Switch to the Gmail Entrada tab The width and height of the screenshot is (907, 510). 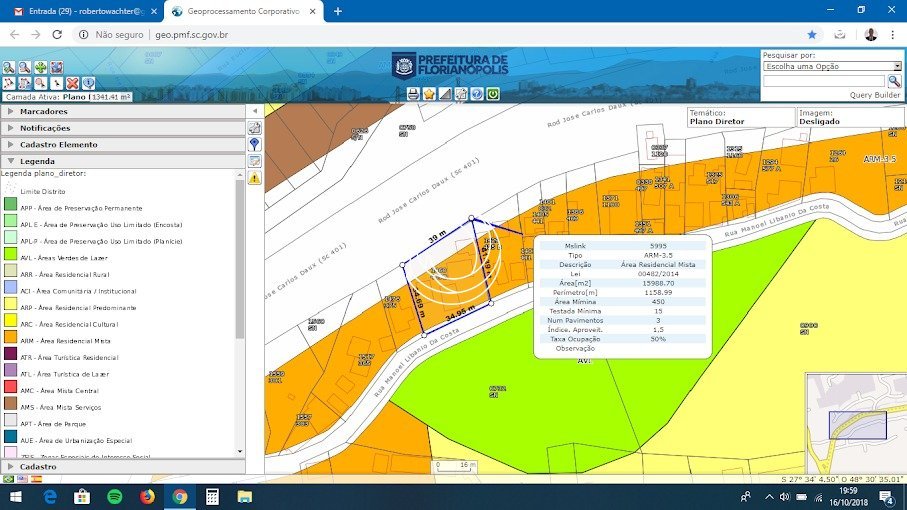pyautogui.click(x=85, y=11)
